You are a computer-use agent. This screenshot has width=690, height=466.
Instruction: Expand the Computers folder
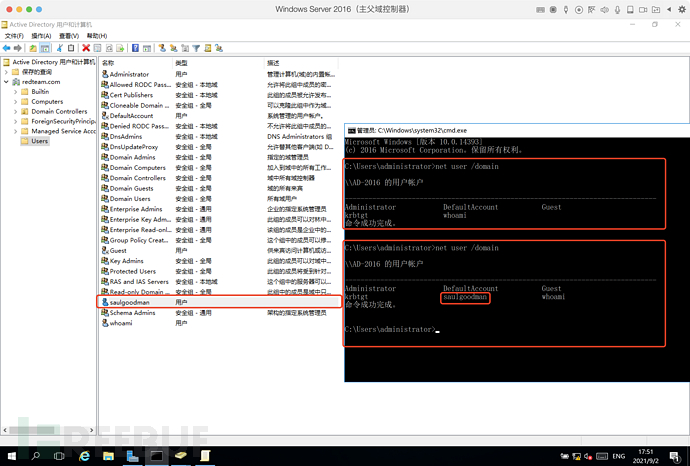(x=15, y=102)
